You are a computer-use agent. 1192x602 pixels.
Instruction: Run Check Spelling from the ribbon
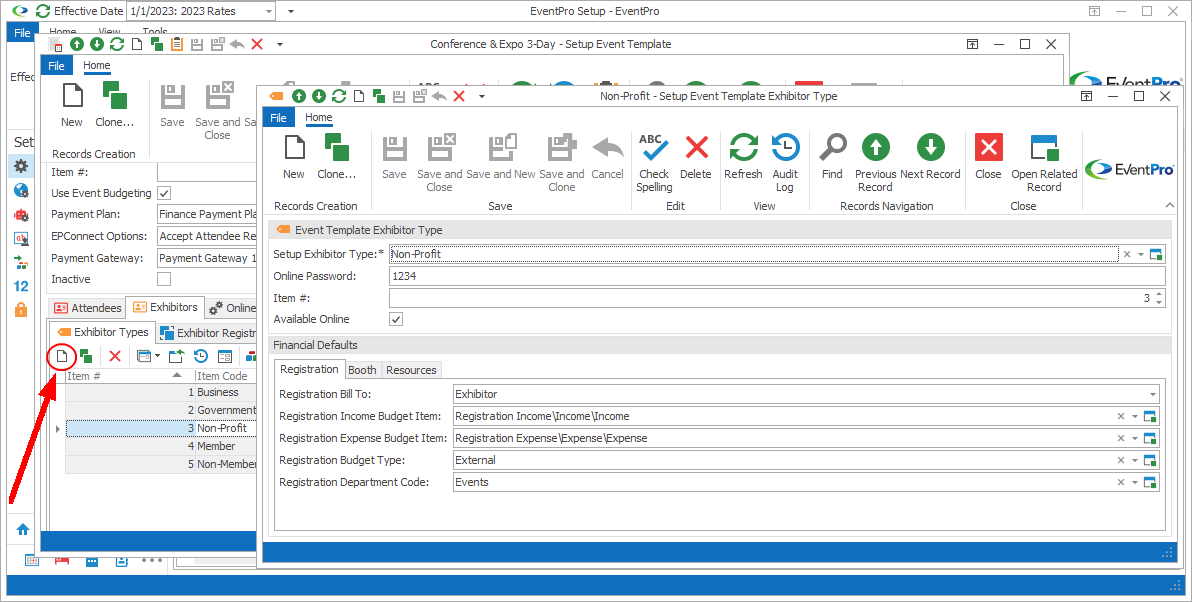[x=655, y=163]
